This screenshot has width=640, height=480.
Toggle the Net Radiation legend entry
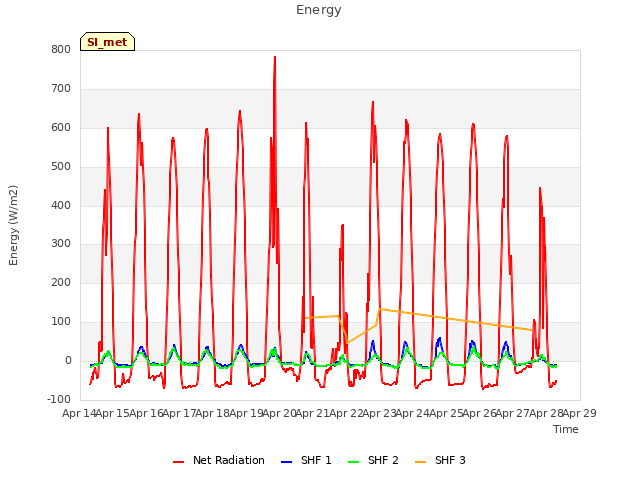(x=219, y=460)
